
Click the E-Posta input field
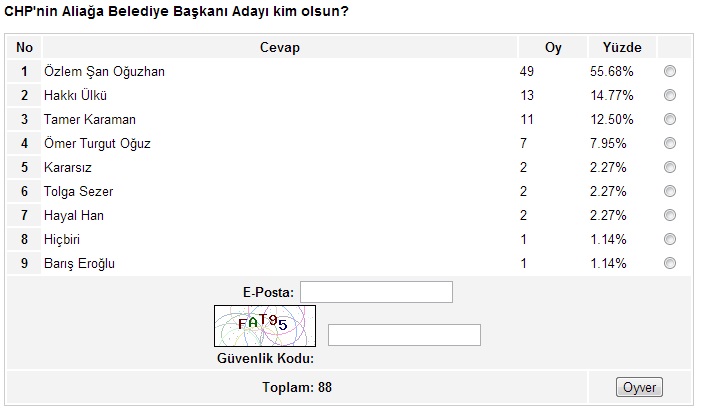(376, 292)
